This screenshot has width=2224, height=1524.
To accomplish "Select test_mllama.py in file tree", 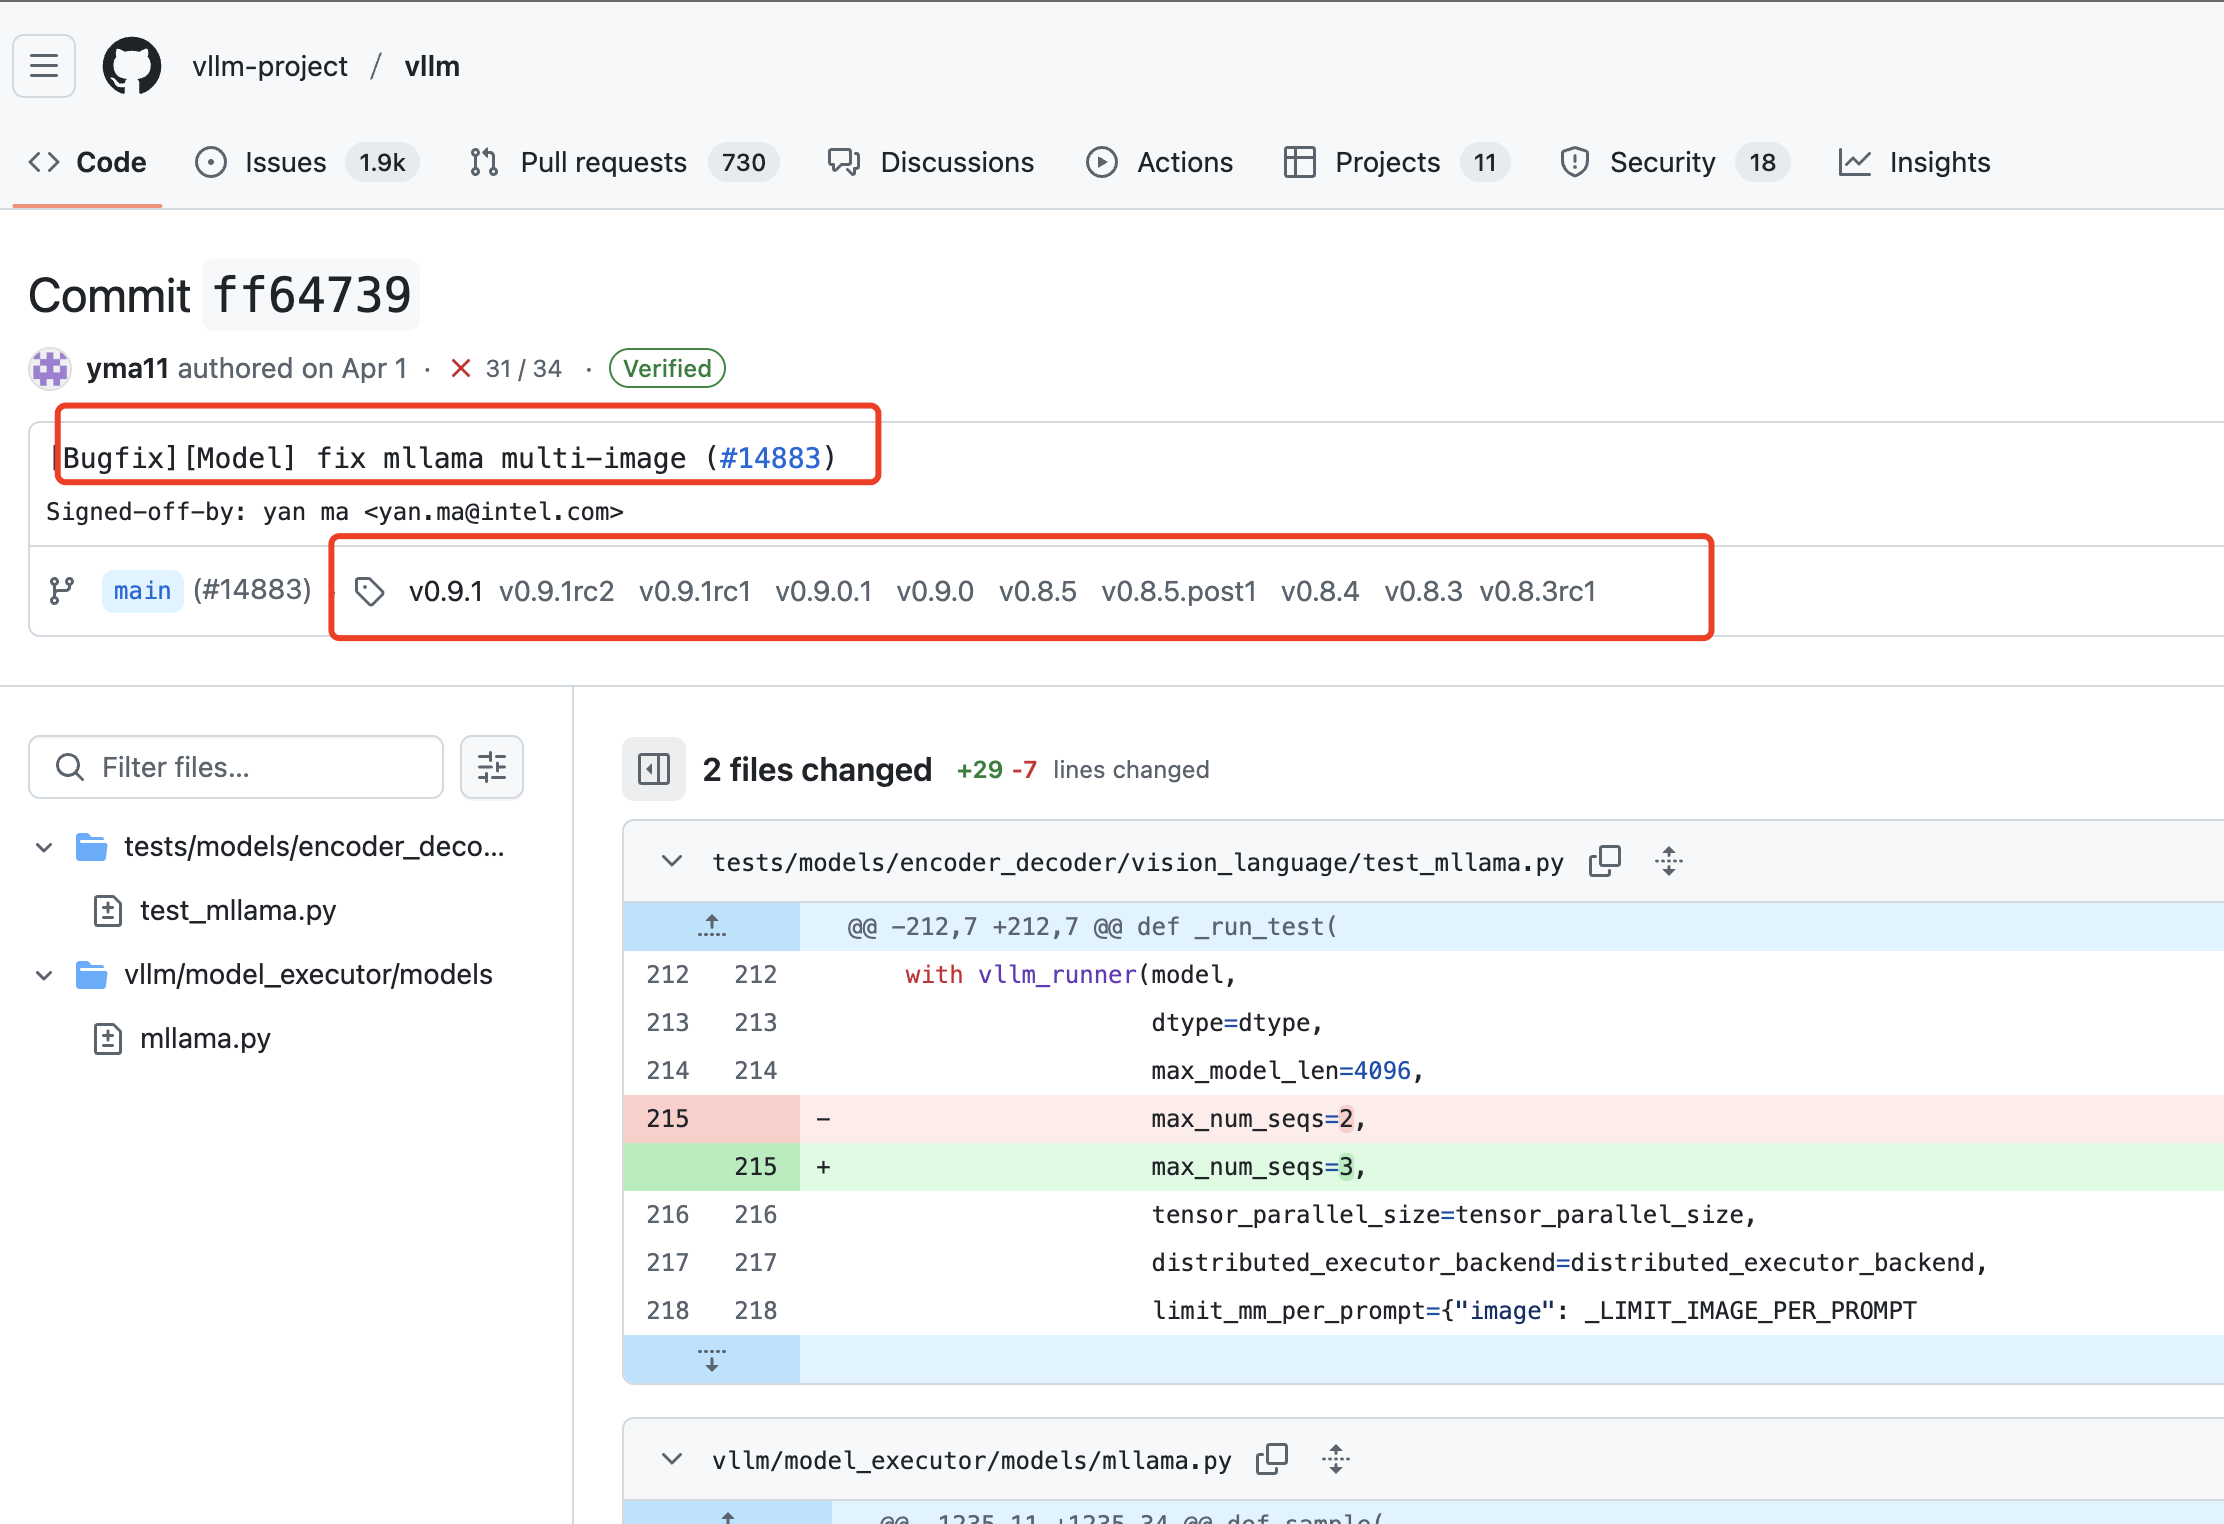I will (x=238, y=911).
